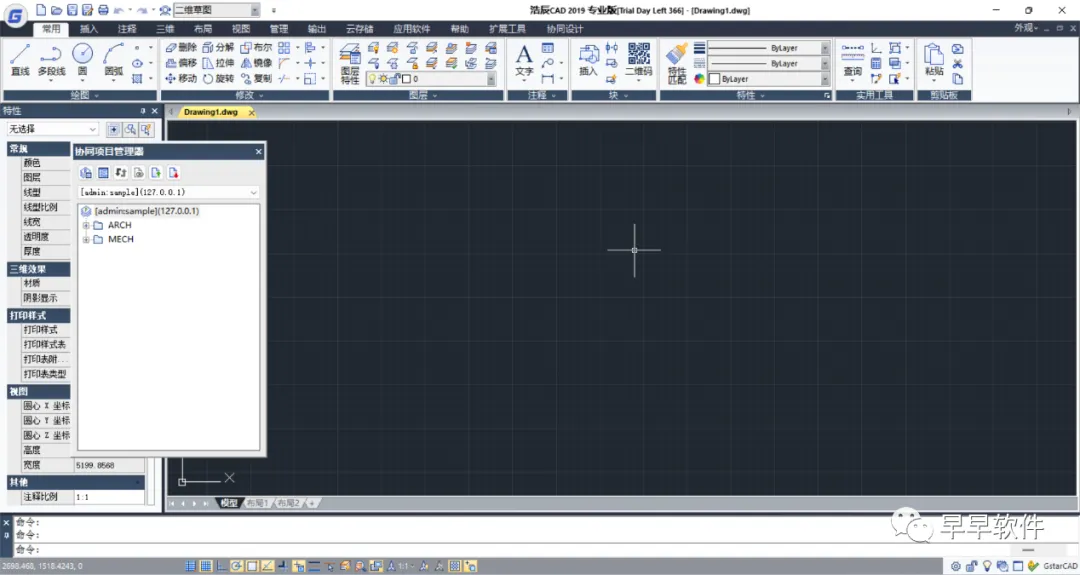Click the calculator icon in 实用工具
This screenshot has width=1080, height=575.
point(876,63)
